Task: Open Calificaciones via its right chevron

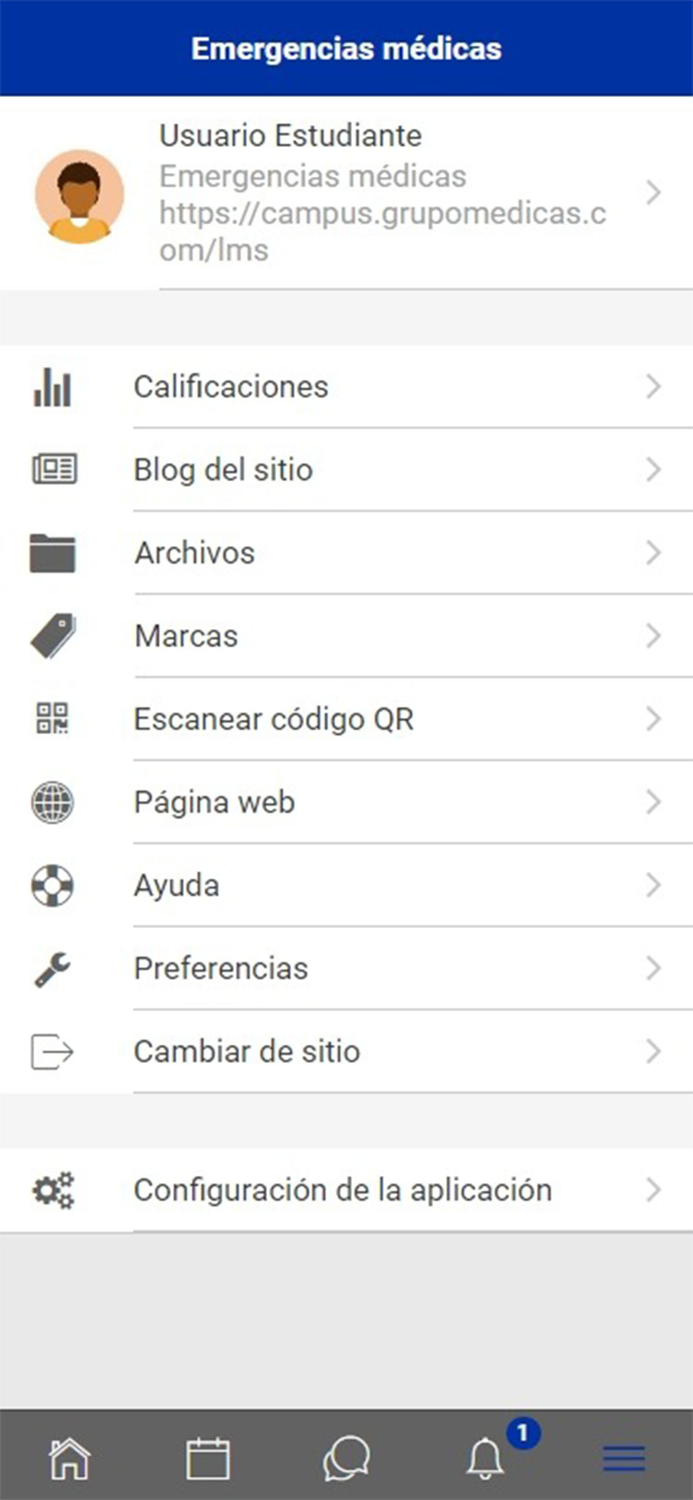Action: tap(654, 388)
